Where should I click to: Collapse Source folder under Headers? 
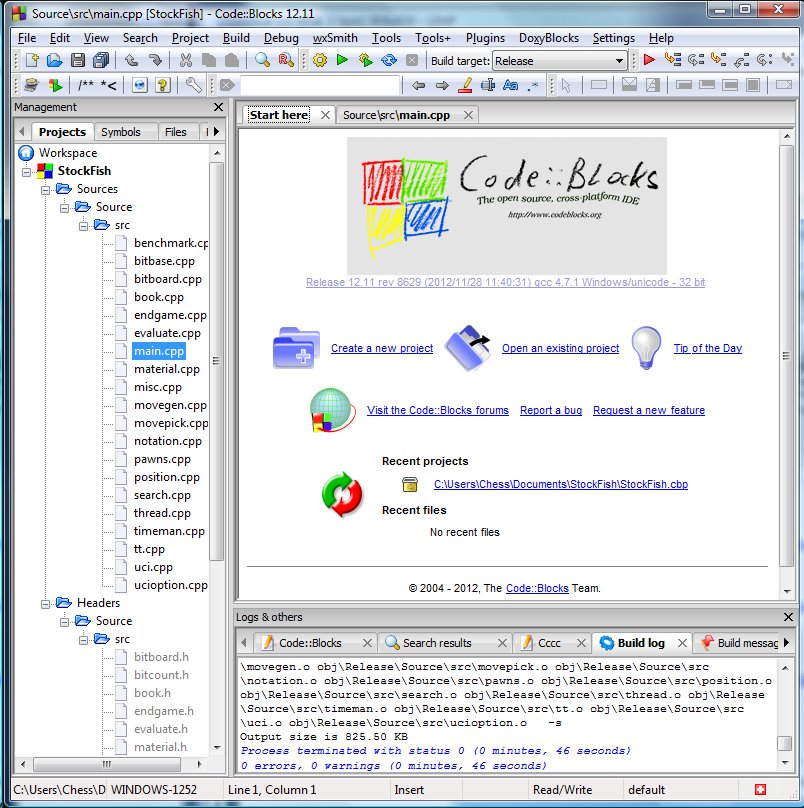(x=64, y=621)
